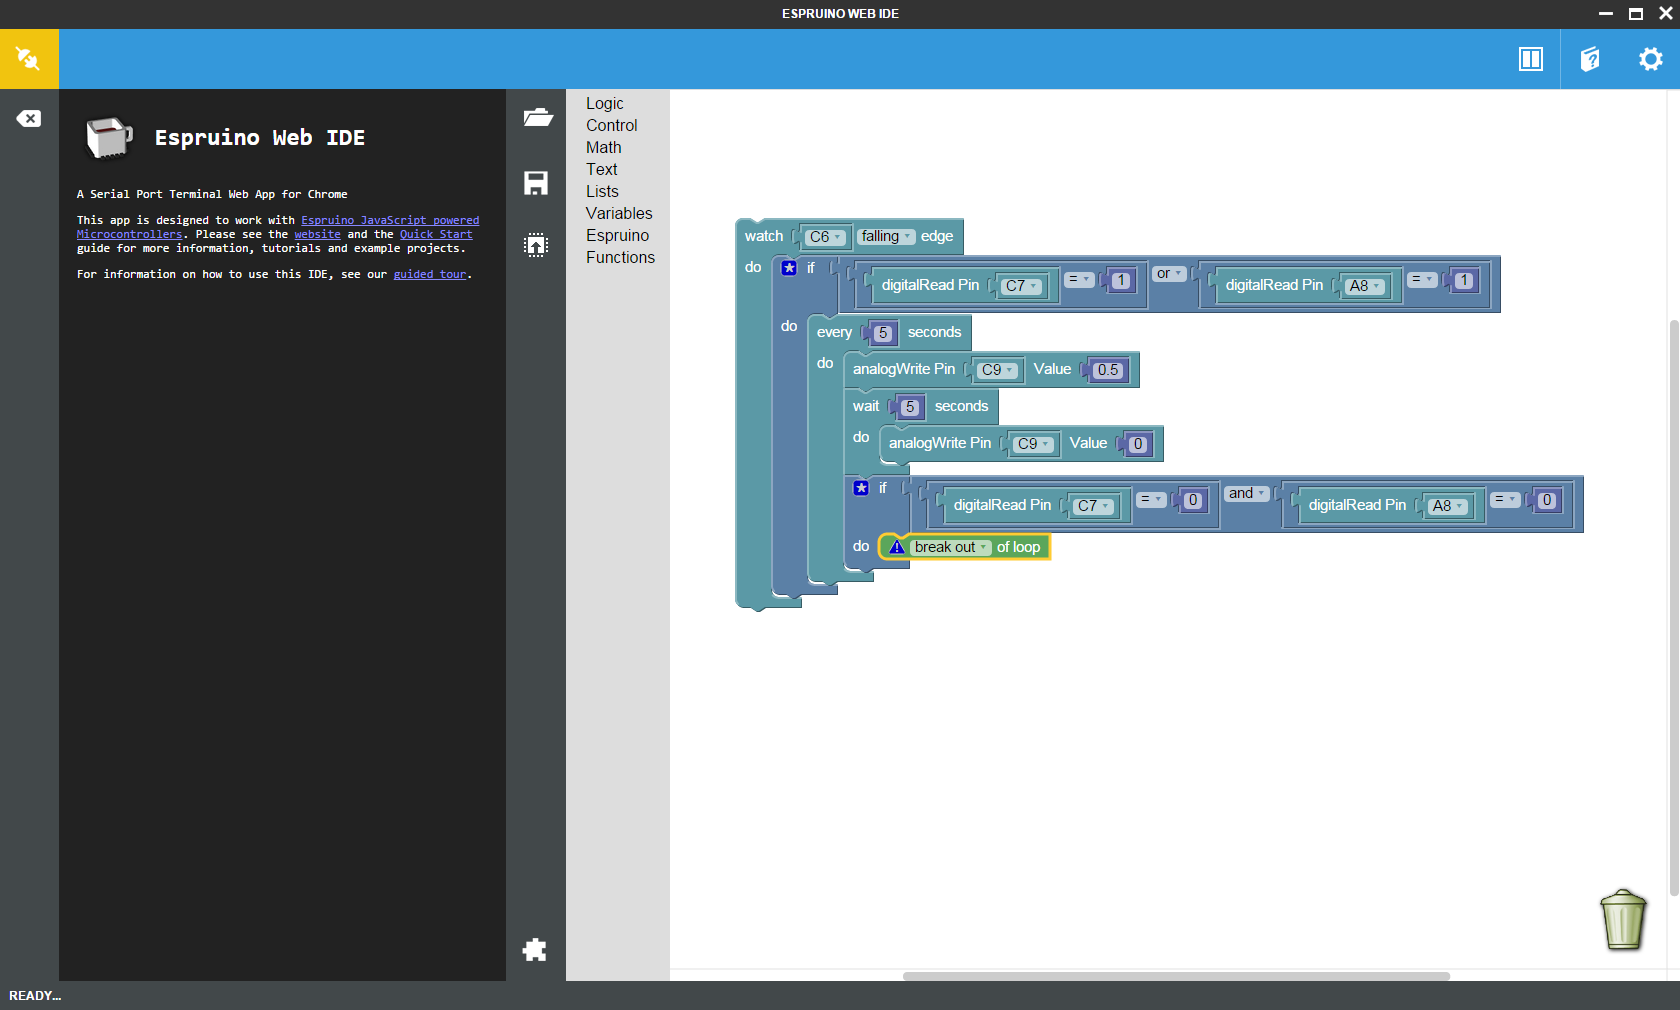
Task: Select the 'every' block label
Action: click(x=834, y=332)
